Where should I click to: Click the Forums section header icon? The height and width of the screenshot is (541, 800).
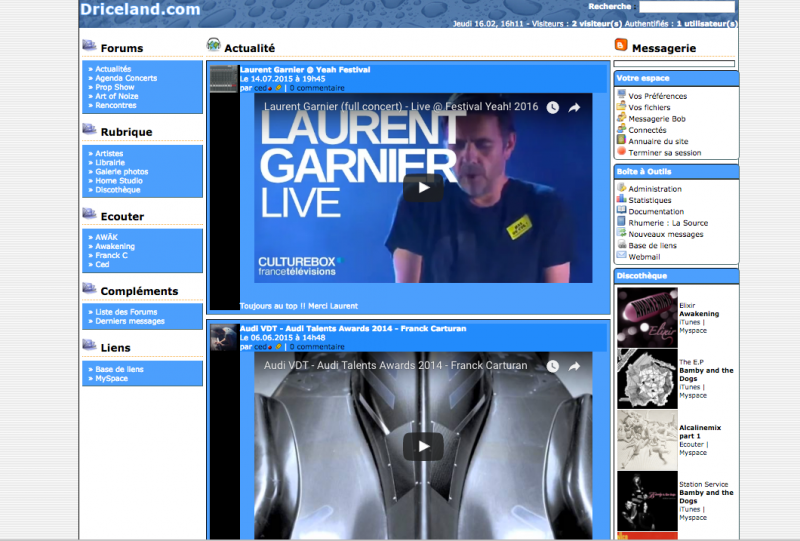[x=89, y=45]
